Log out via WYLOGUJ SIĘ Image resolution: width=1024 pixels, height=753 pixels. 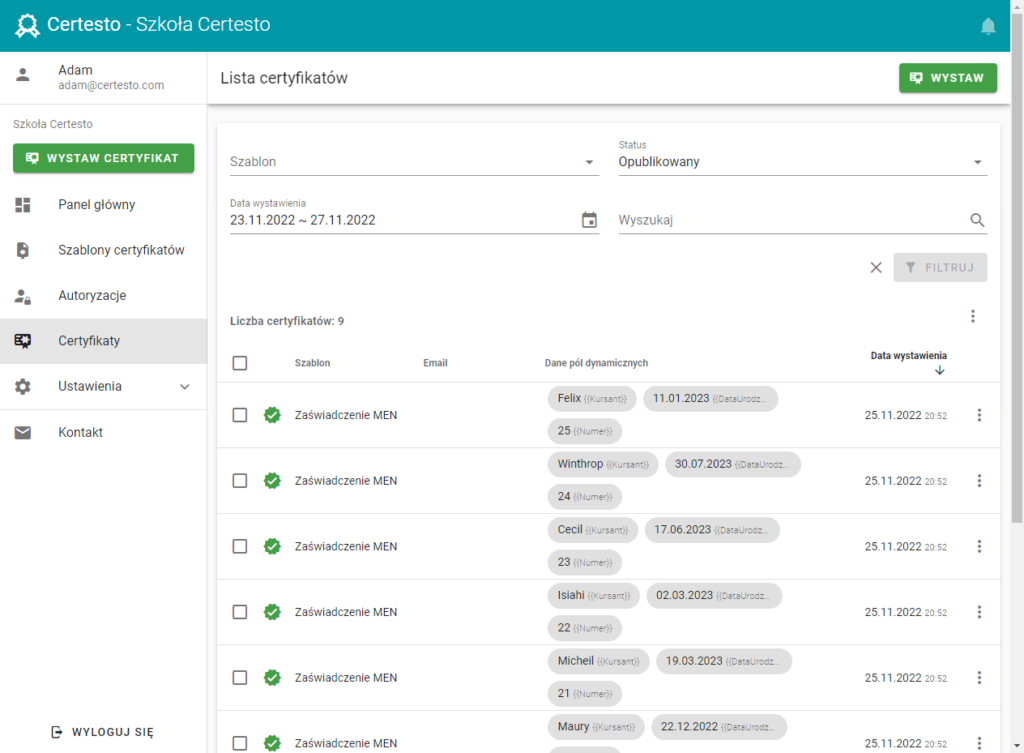pos(103,732)
